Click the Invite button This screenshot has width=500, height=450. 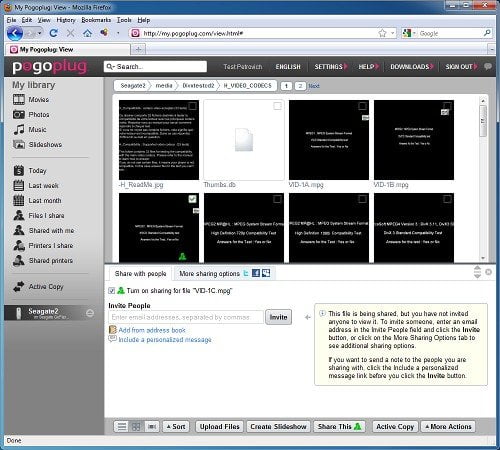(x=278, y=317)
